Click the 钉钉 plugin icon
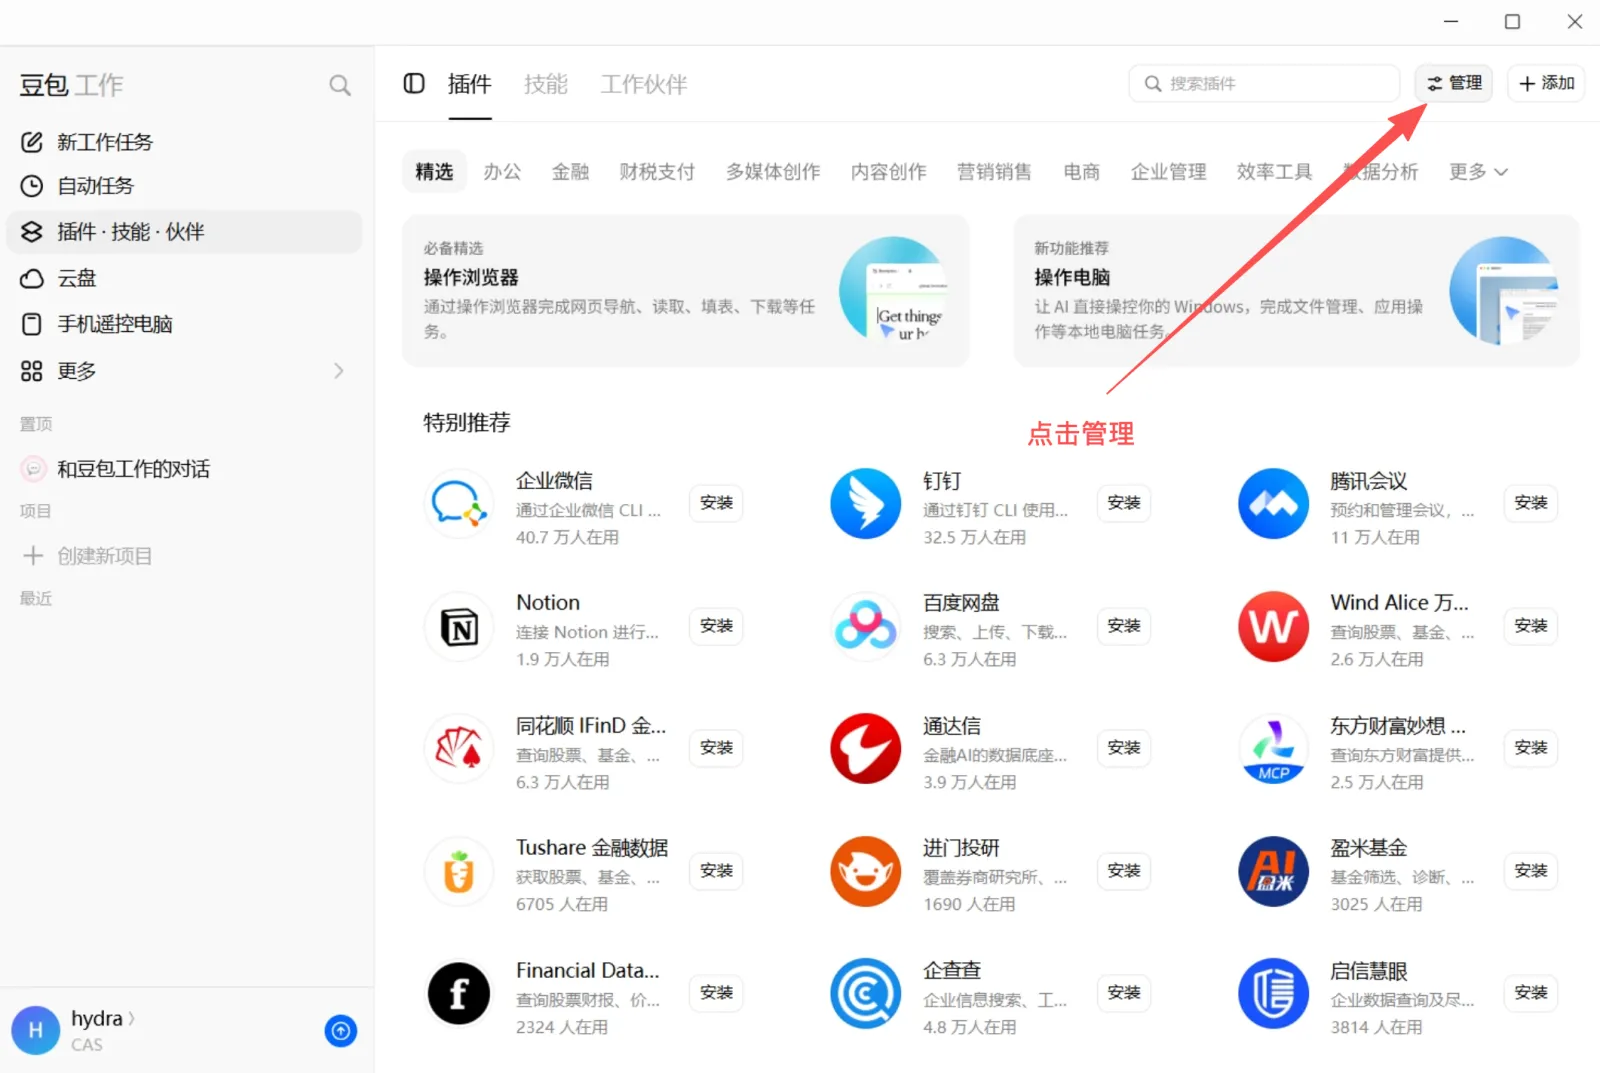The image size is (1600, 1073). pos(866,503)
